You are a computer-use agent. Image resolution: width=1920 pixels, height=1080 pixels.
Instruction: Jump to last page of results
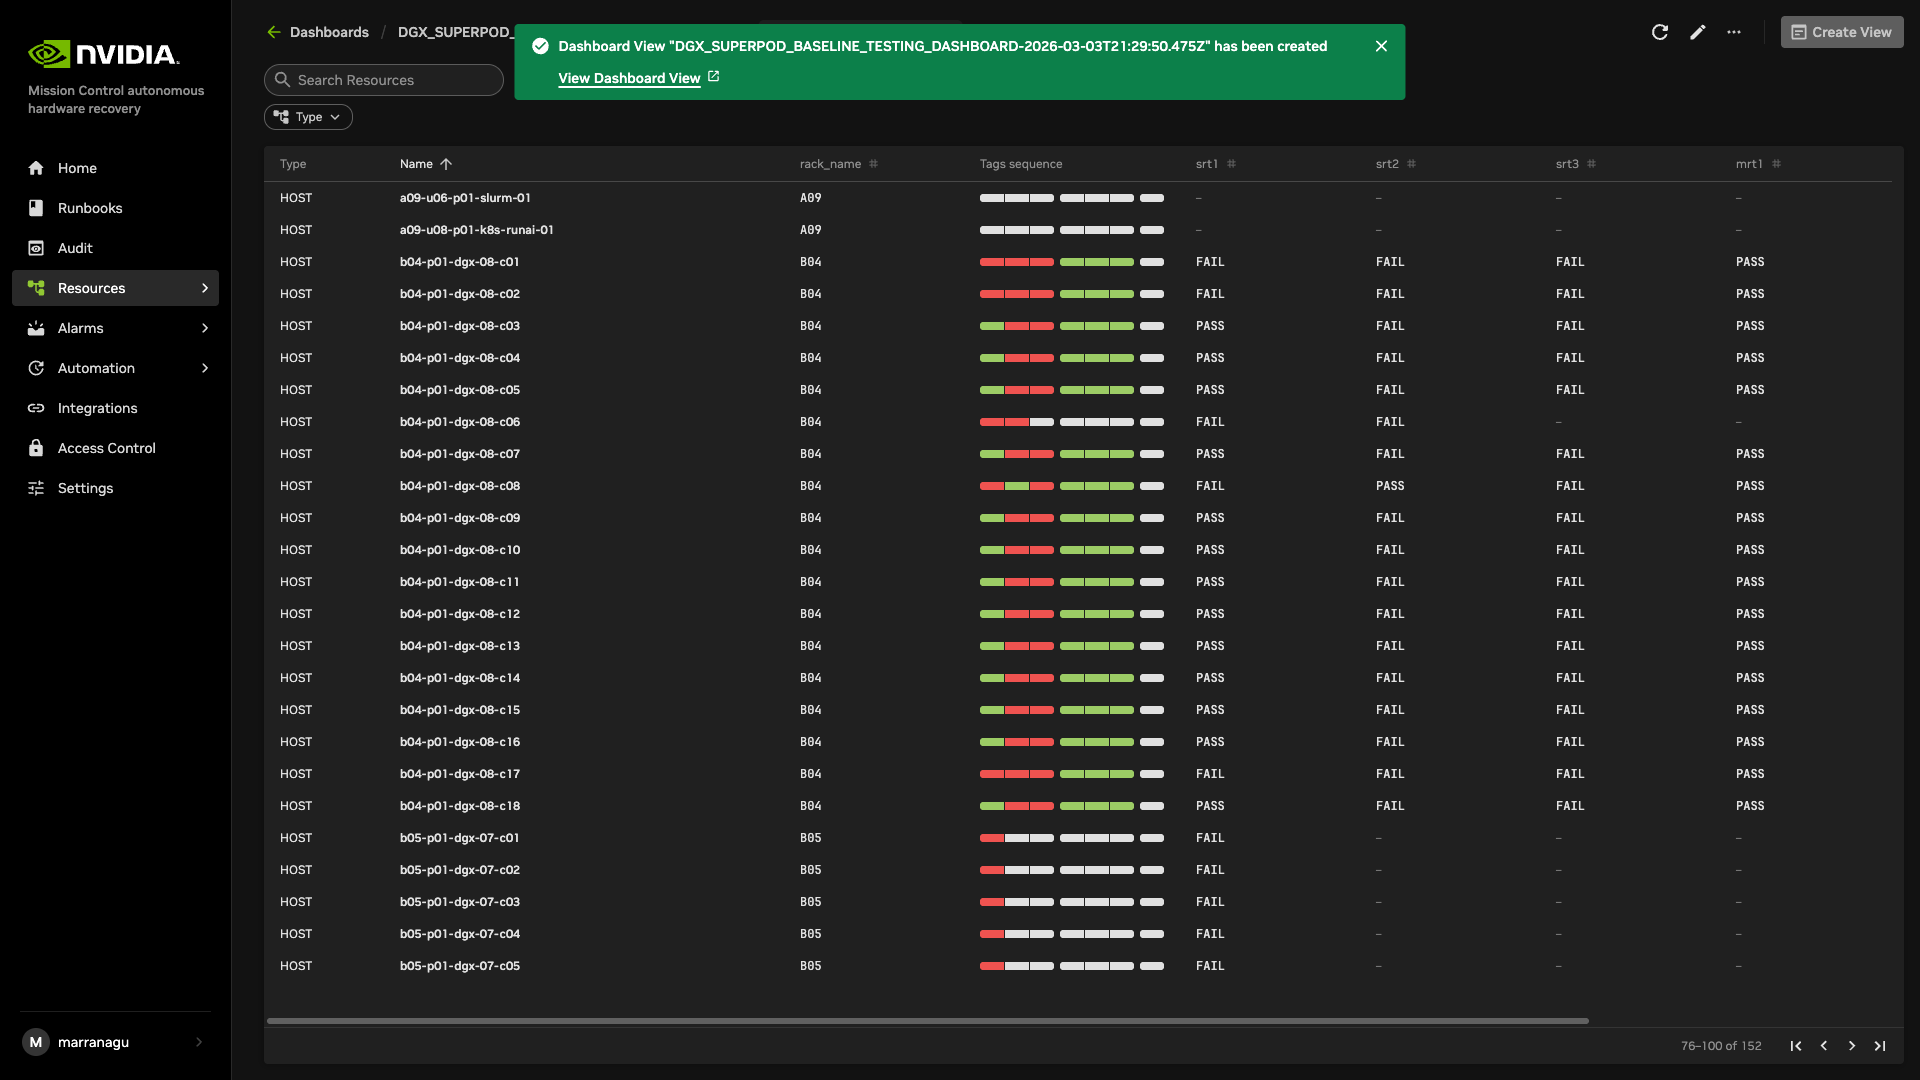(1880, 1046)
